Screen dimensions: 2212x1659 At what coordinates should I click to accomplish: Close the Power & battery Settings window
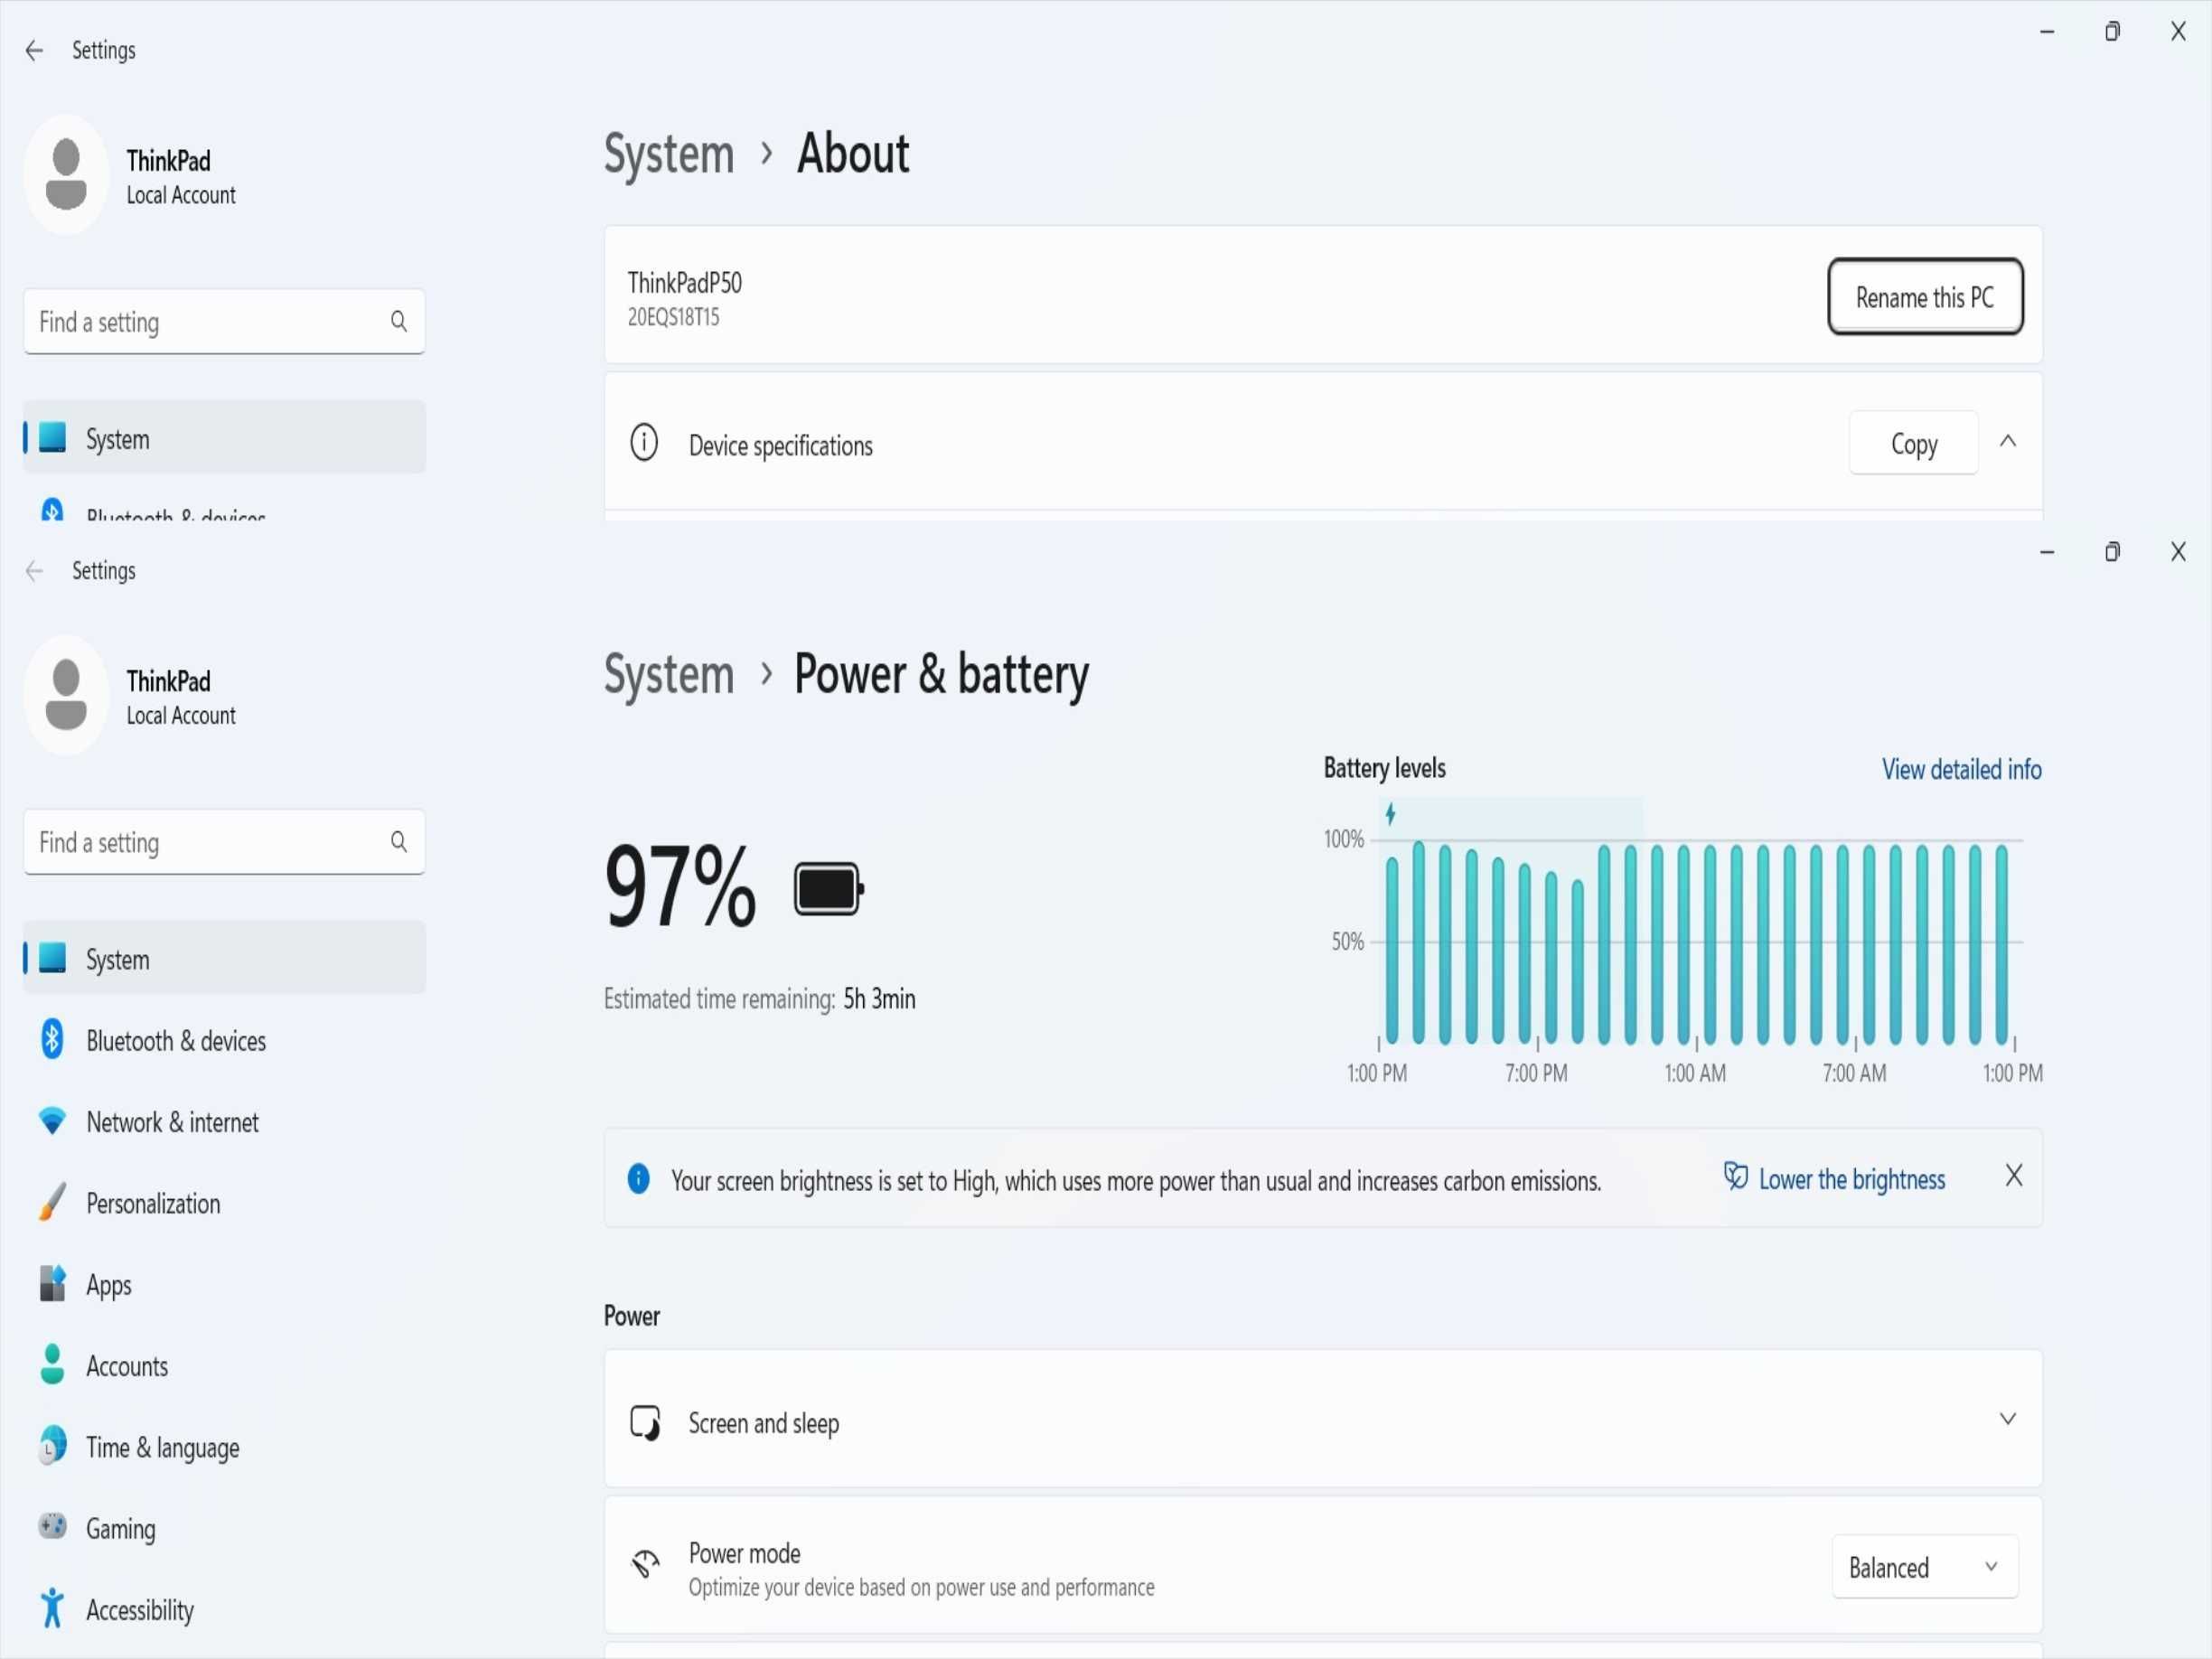(x=2178, y=552)
